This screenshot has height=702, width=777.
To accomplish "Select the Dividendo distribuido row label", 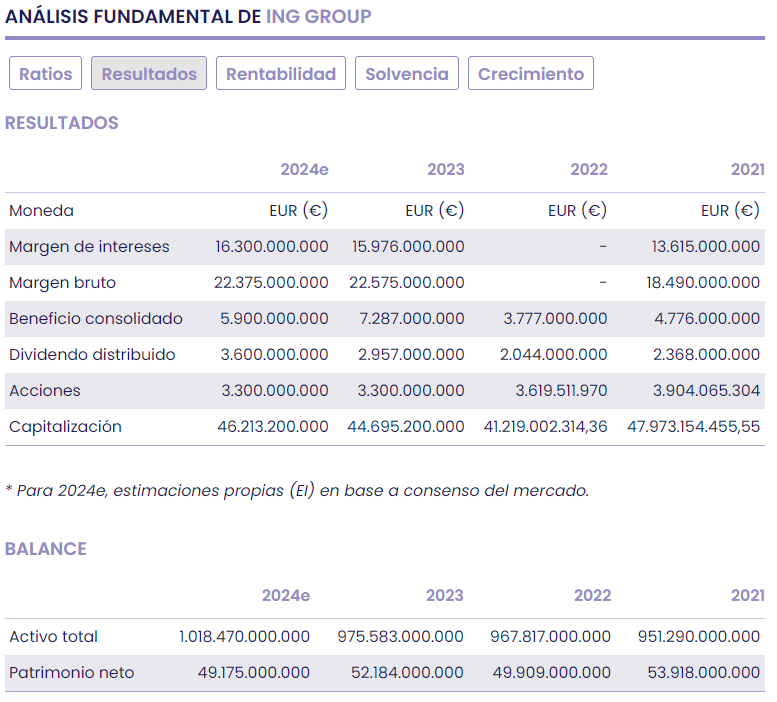I will click(92, 355).
